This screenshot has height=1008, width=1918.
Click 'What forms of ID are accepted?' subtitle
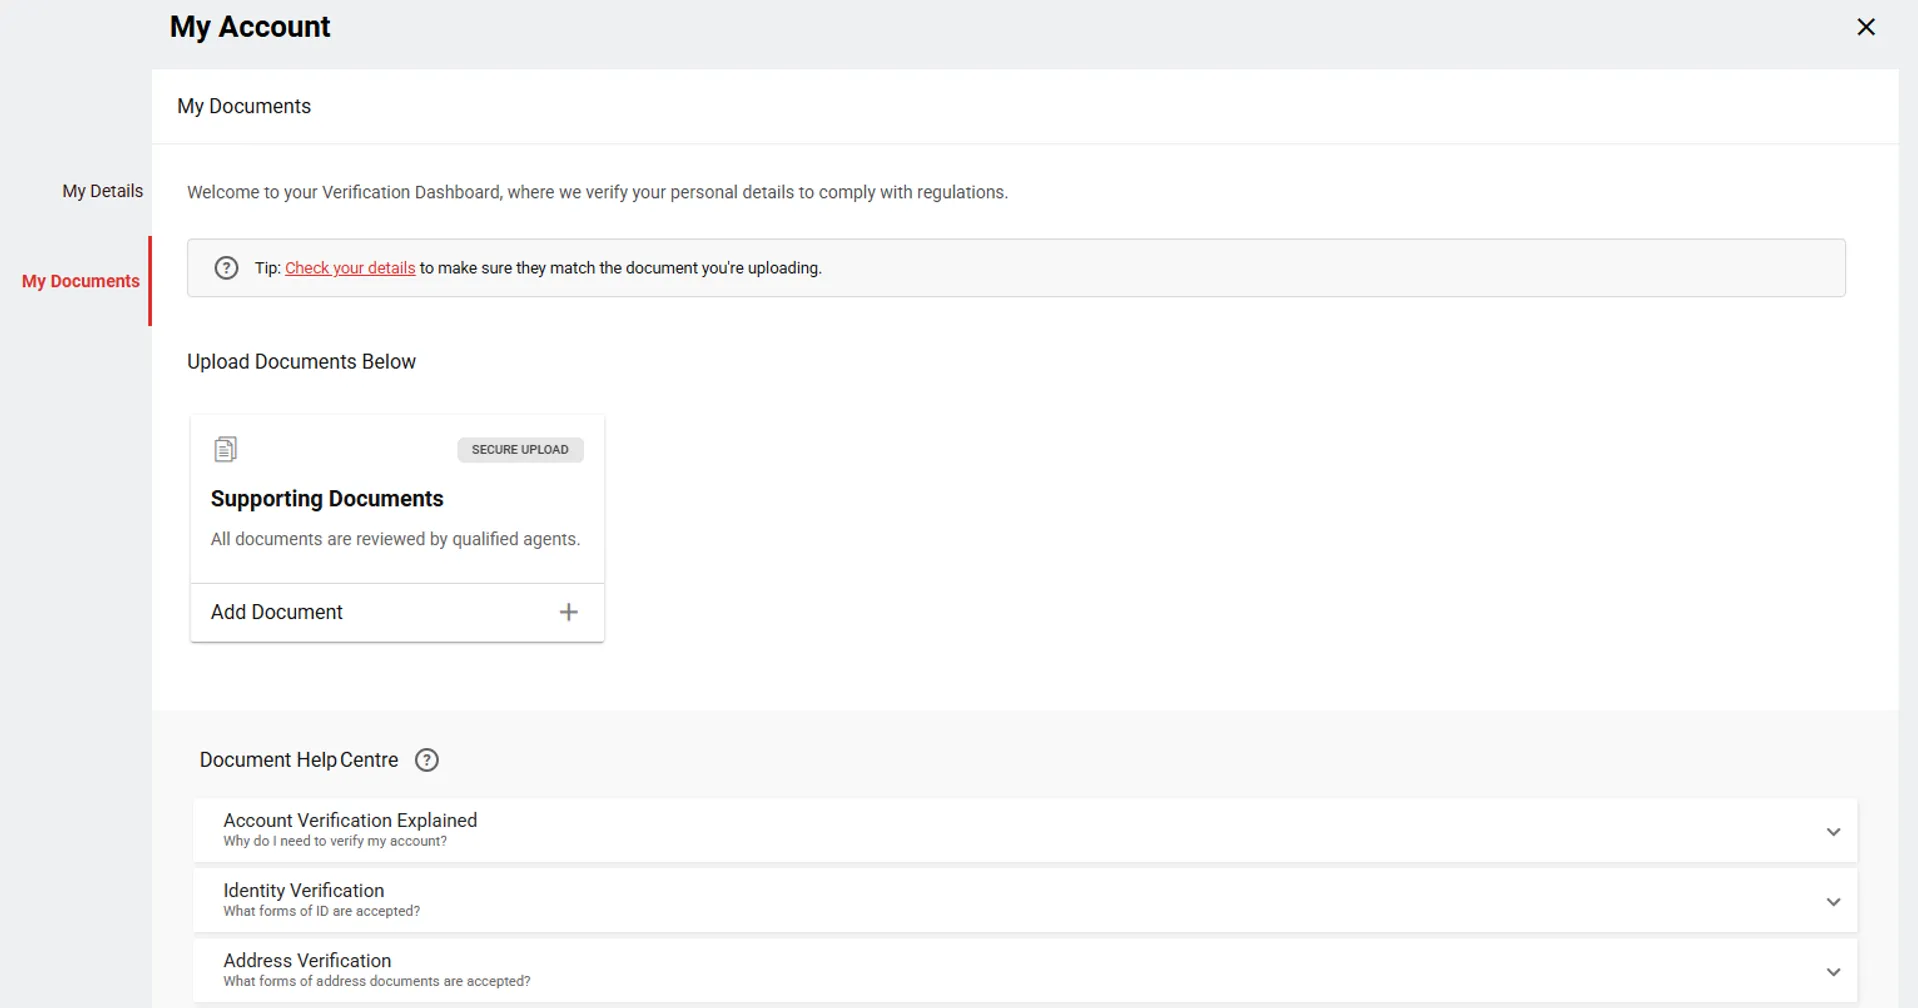click(321, 911)
